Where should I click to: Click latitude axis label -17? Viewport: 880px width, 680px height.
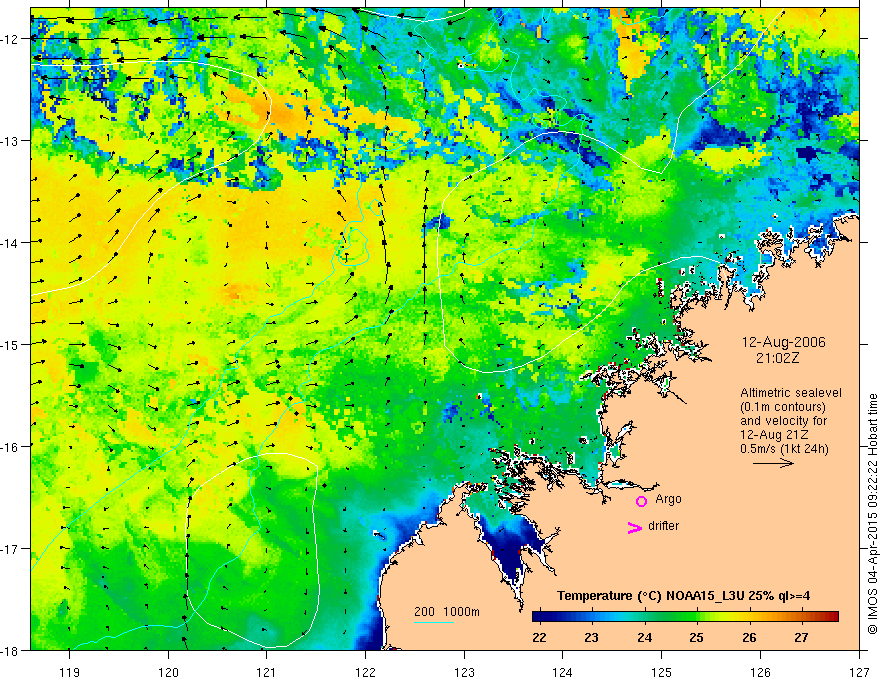pos(11,549)
